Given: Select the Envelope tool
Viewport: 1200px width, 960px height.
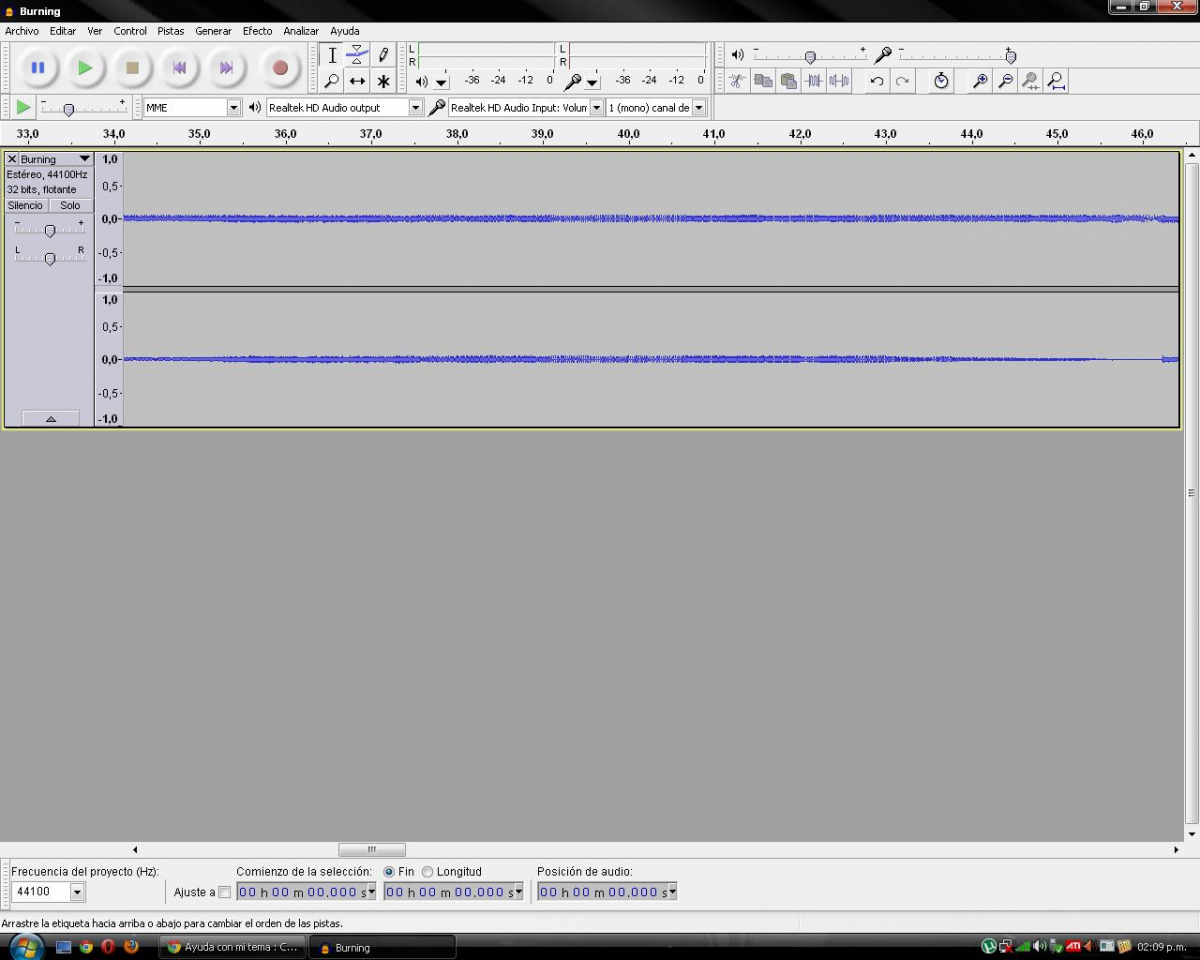Looking at the screenshot, I should (357, 55).
